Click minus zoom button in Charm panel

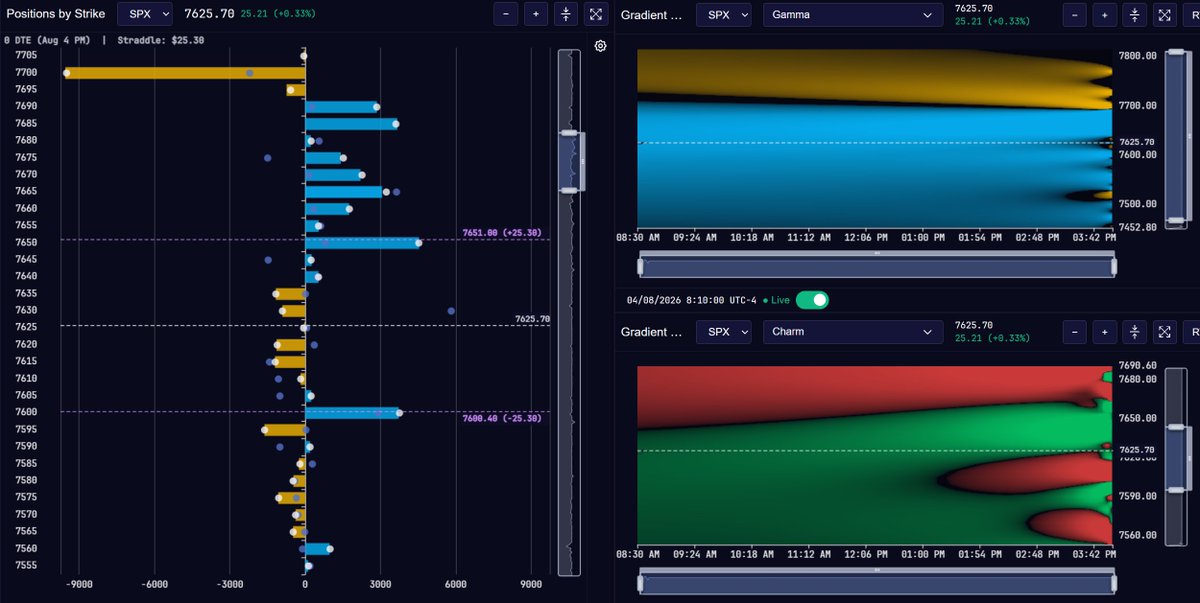[x=1074, y=332]
